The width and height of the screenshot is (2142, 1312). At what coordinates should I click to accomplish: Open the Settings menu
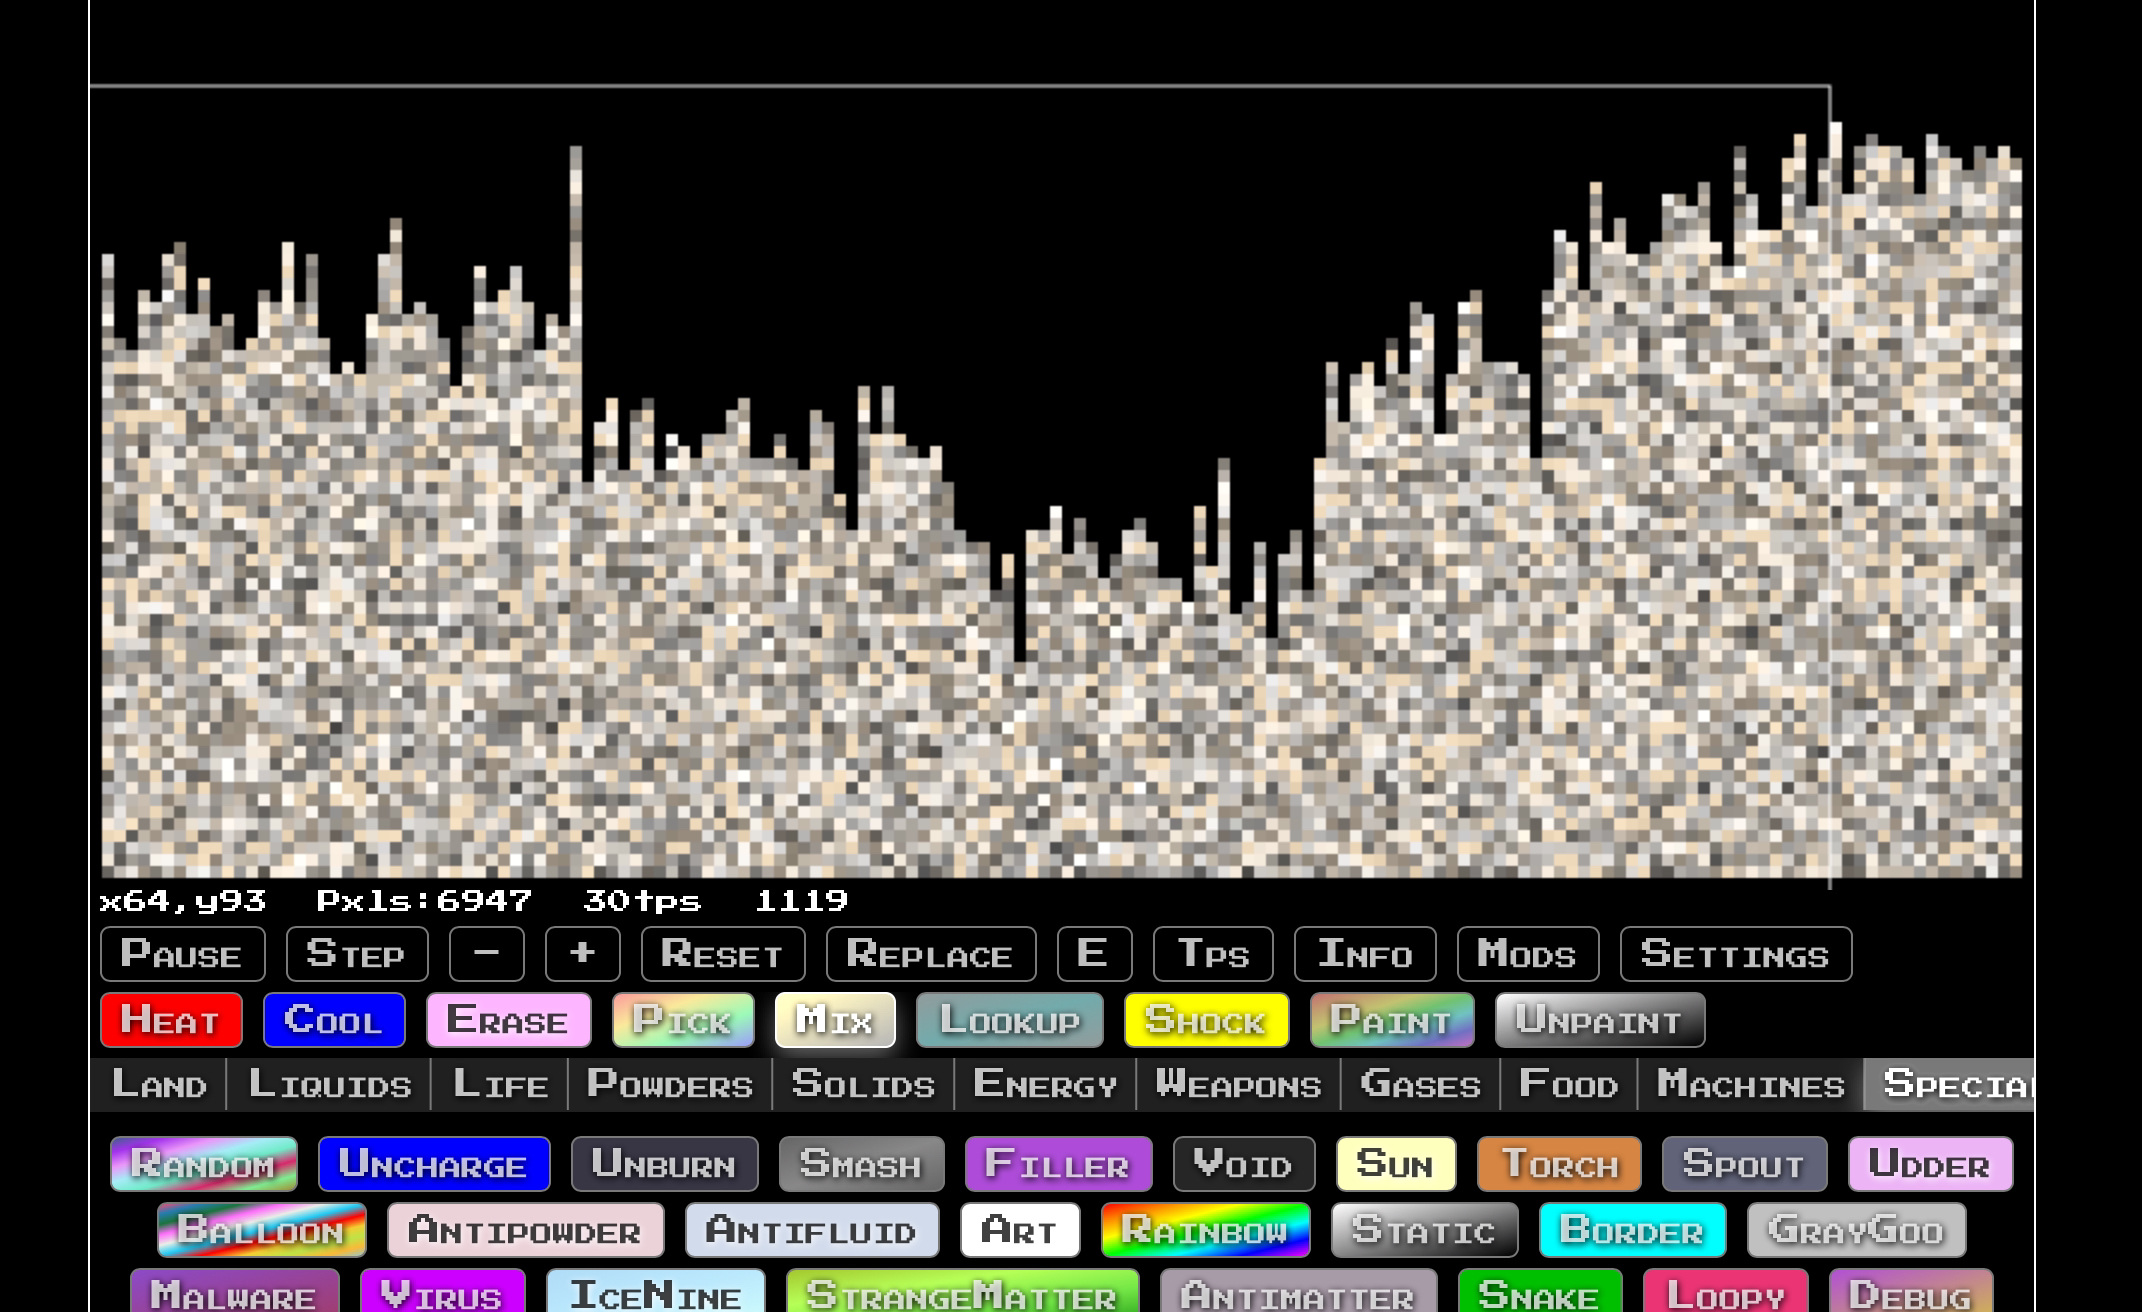1735,954
